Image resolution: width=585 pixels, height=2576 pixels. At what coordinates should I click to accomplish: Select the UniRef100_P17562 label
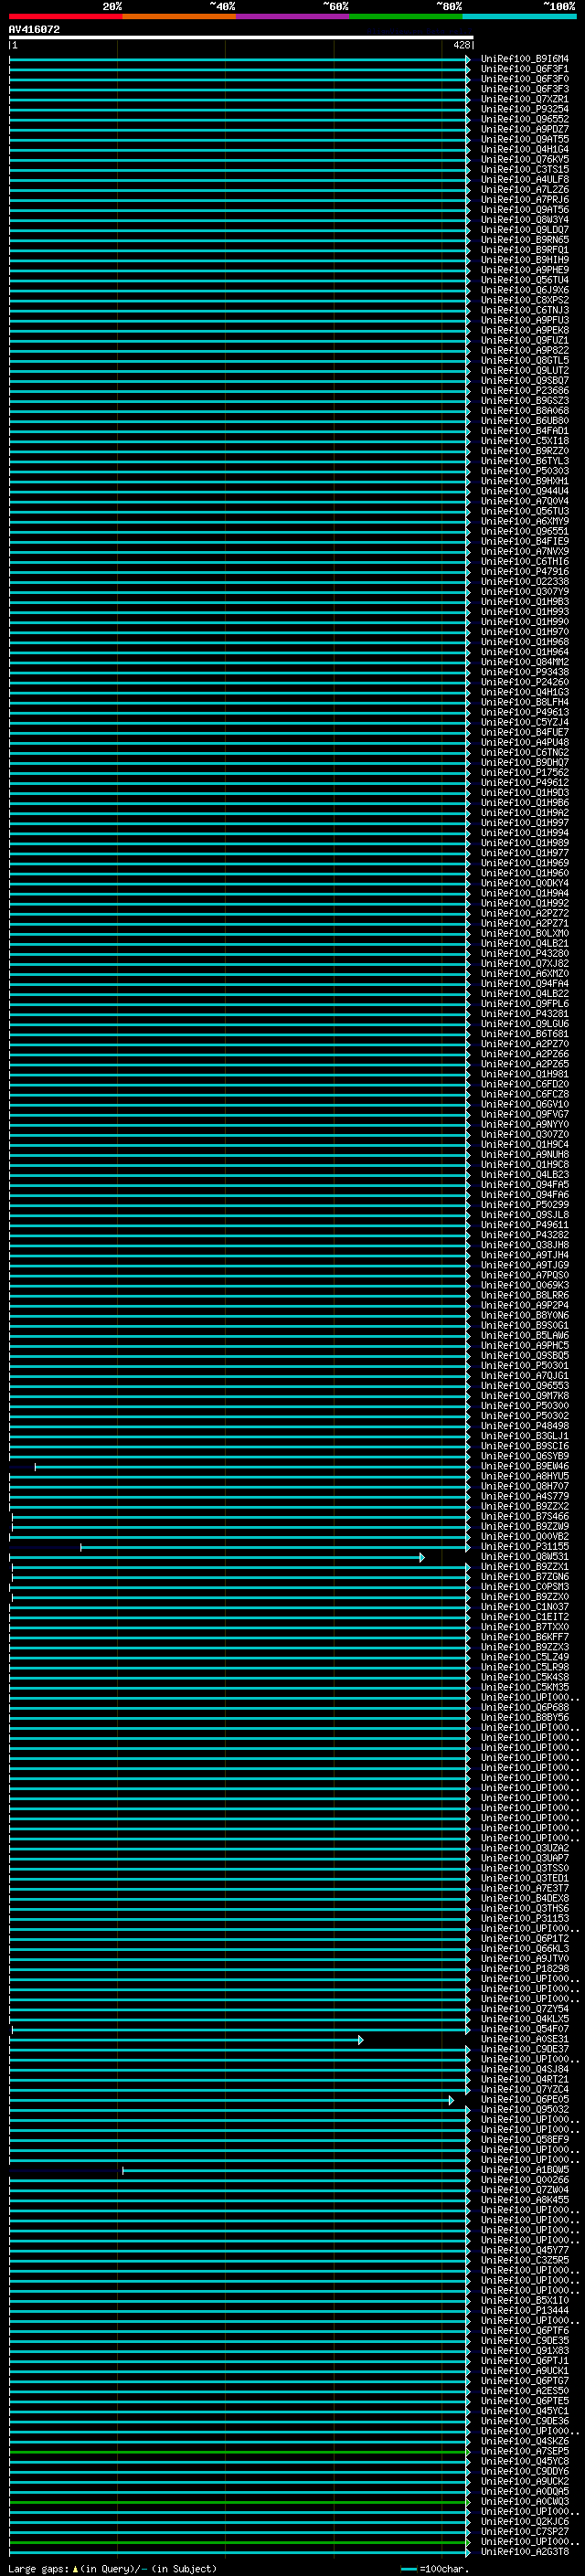pos(524,773)
